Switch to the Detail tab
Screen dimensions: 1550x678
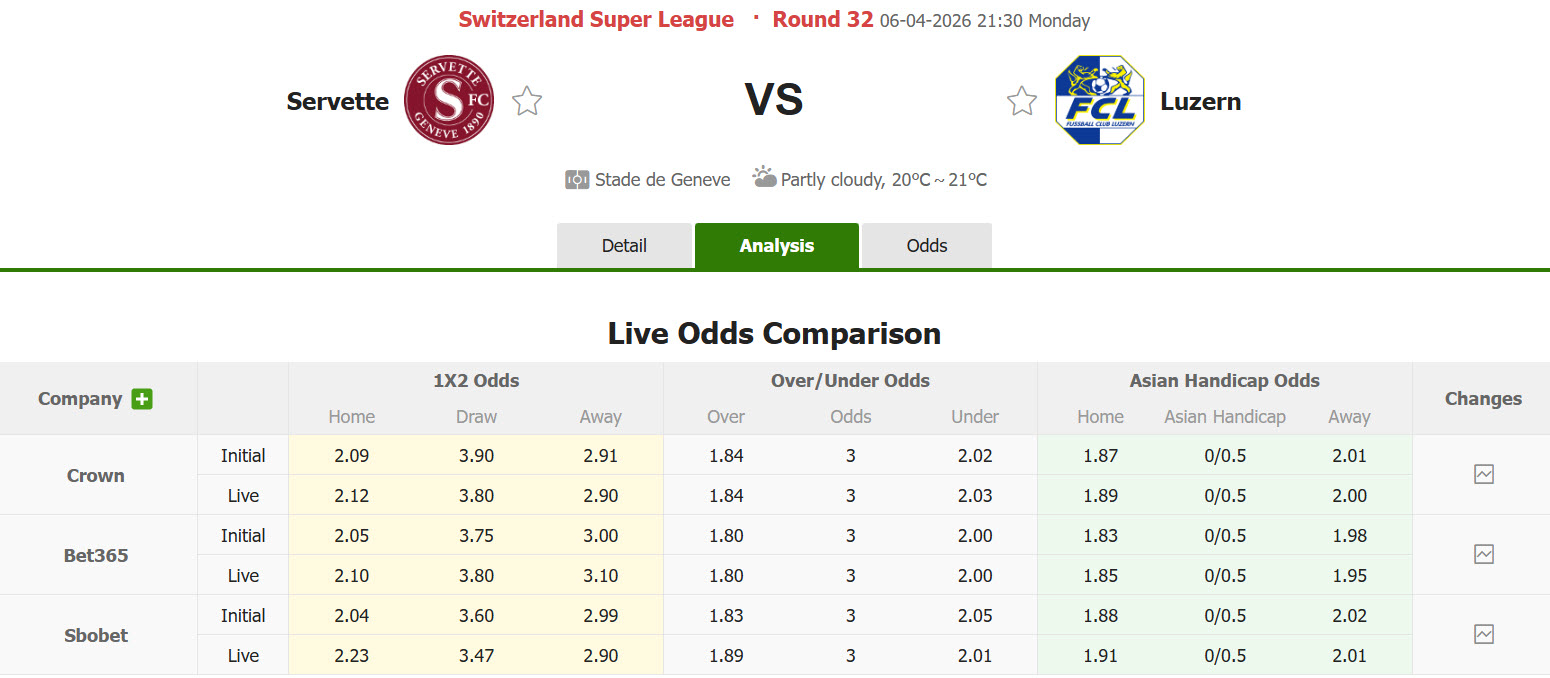tap(624, 245)
